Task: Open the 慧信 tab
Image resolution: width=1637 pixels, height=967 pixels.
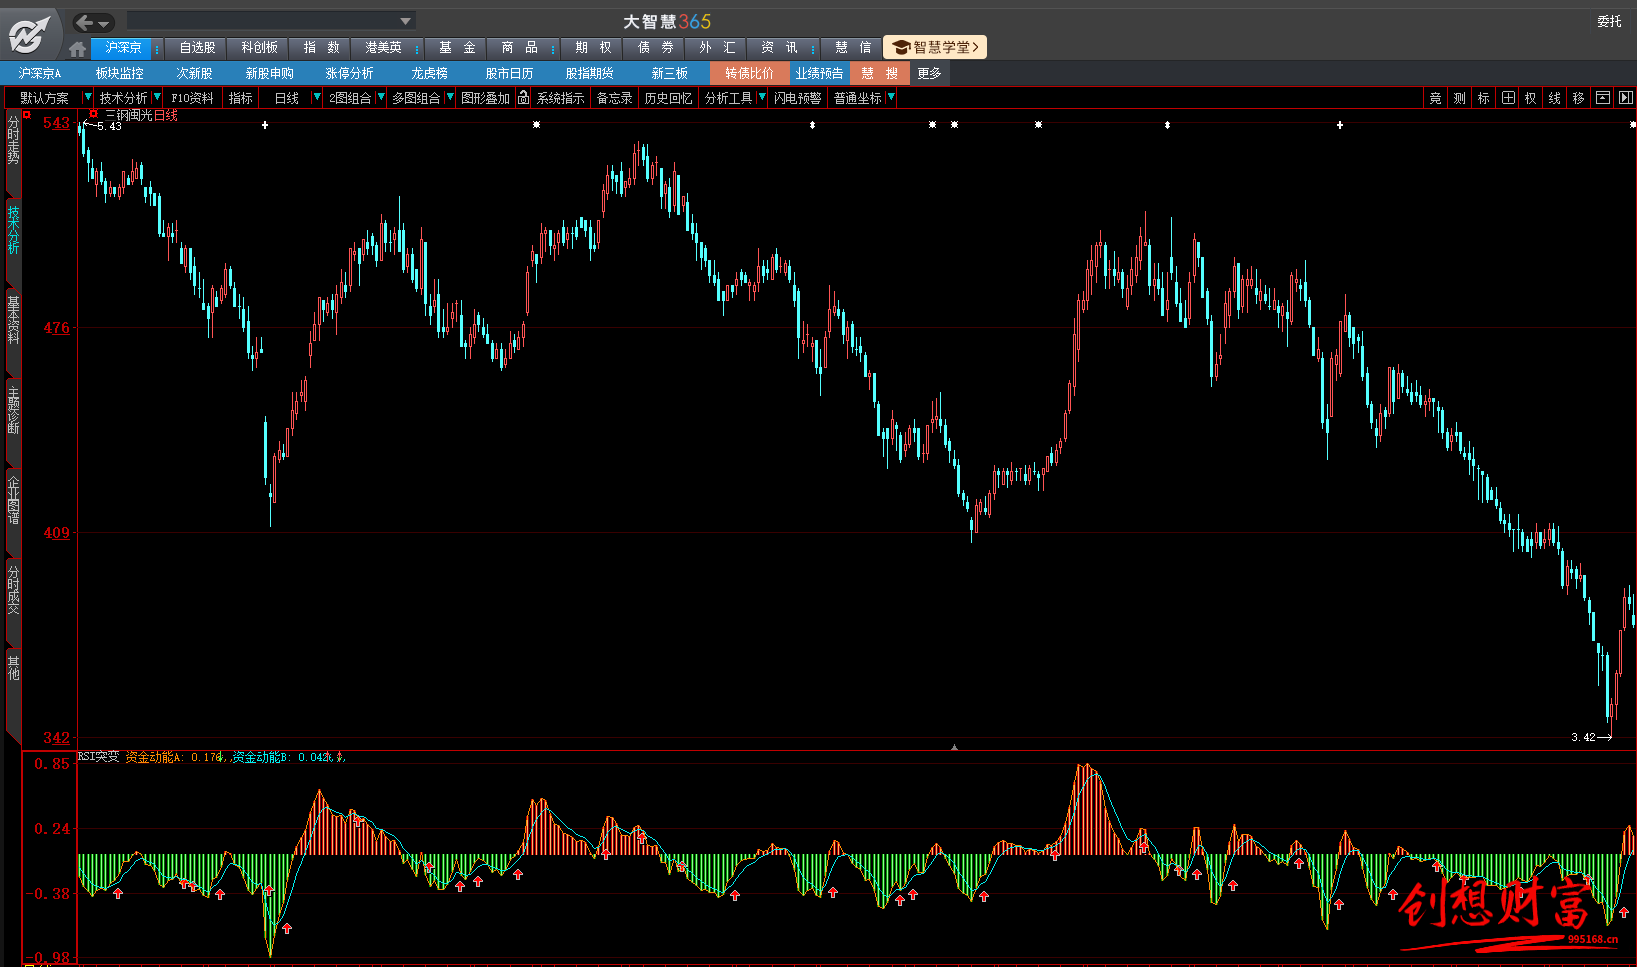Action: click(x=853, y=48)
